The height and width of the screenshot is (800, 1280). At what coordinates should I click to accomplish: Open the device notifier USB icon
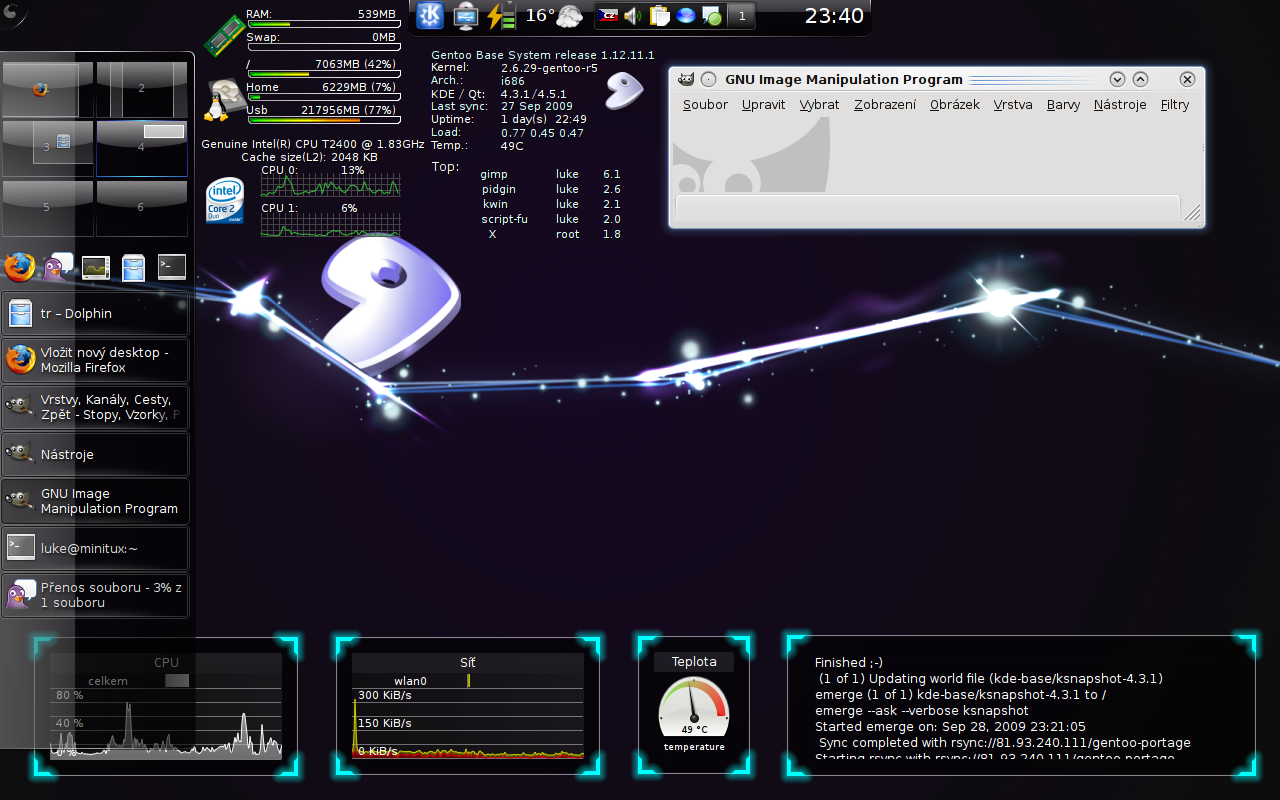[465, 15]
